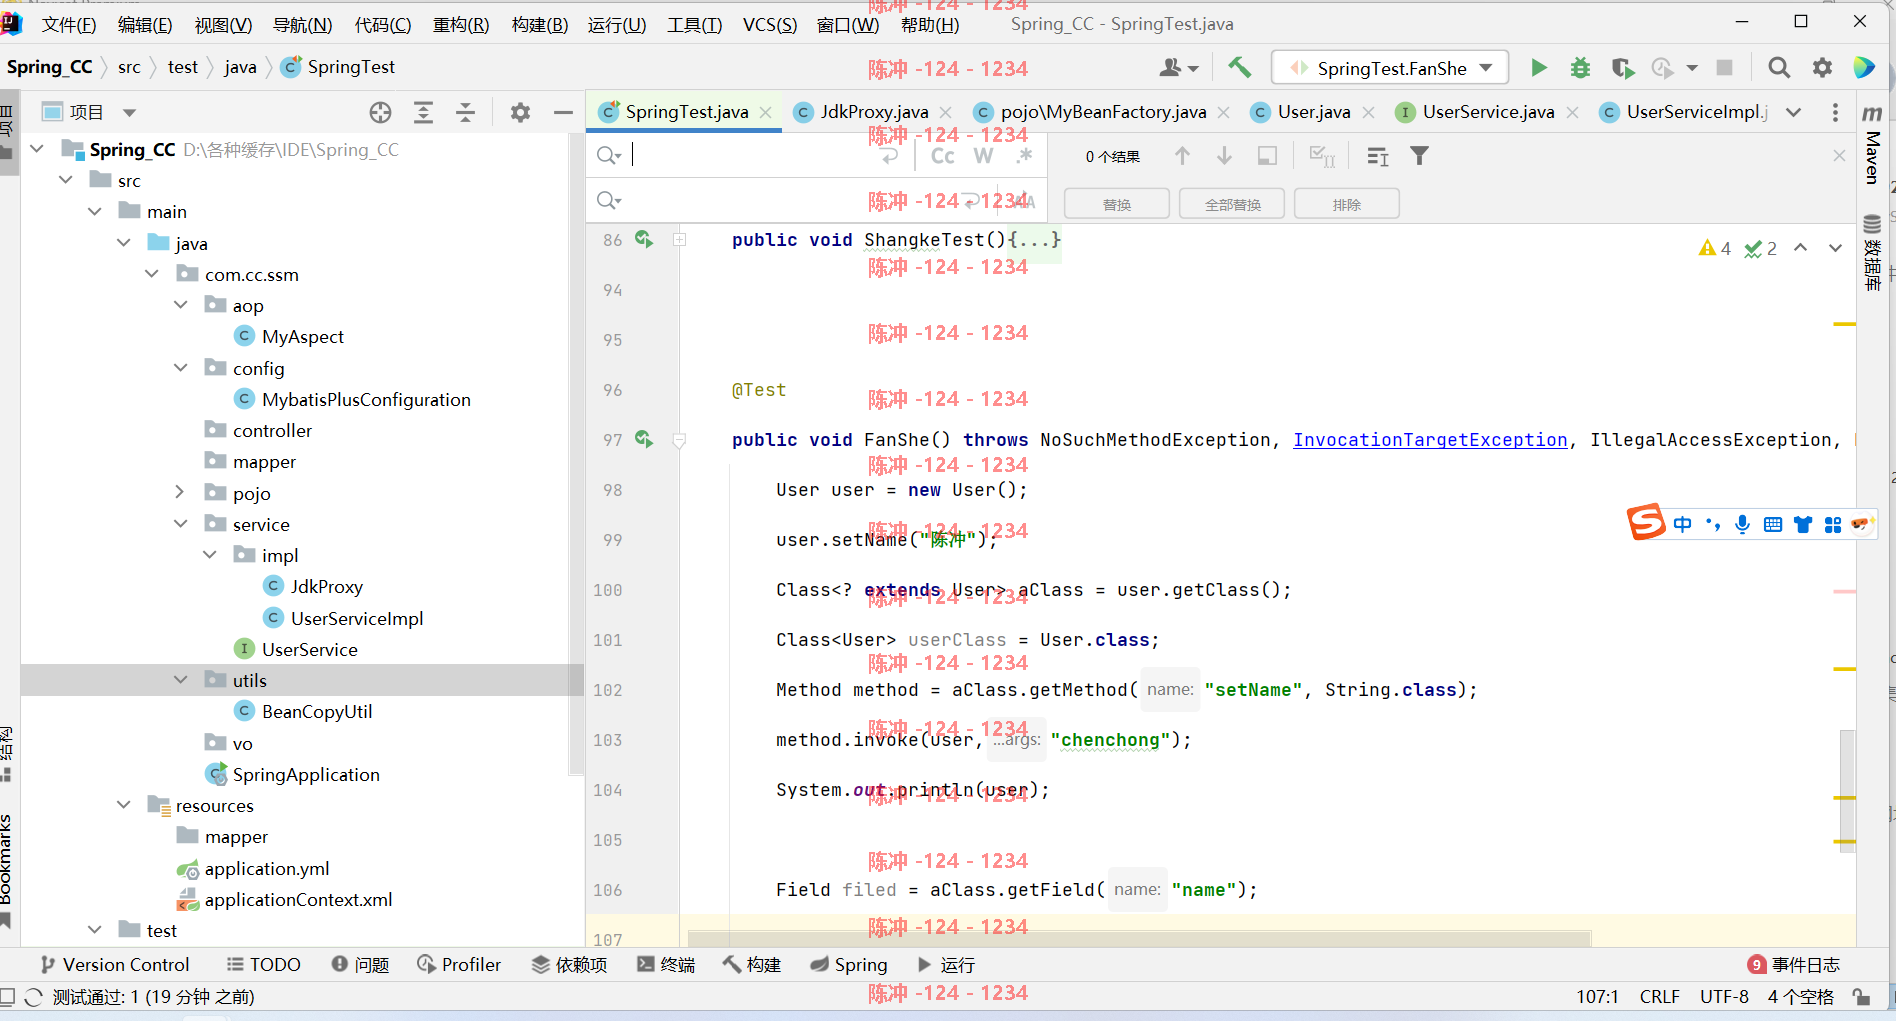Expand the pojo package
The width and height of the screenshot is (1896, 1021).
coord(181,492)
